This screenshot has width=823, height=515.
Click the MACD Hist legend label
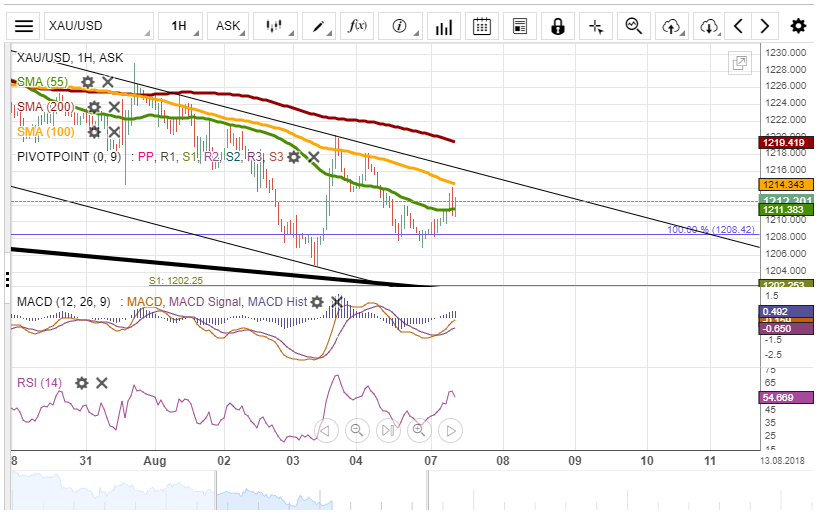[277, 302]
